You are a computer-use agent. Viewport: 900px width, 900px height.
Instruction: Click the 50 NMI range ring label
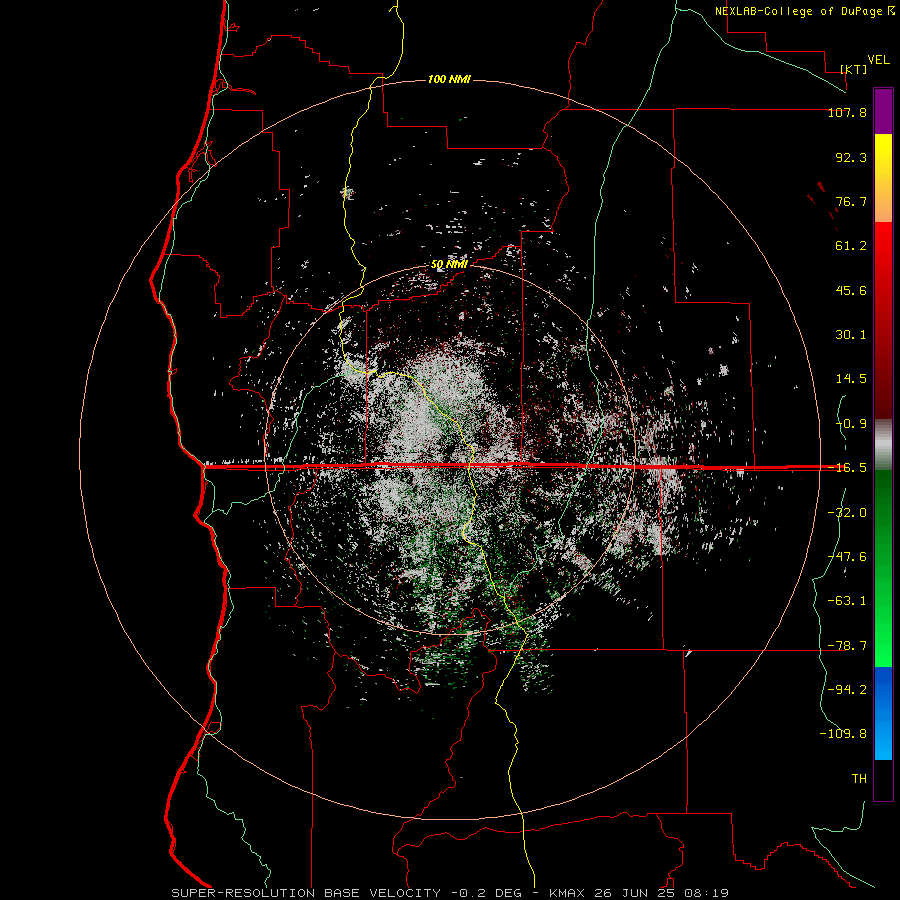click(449, 265)
